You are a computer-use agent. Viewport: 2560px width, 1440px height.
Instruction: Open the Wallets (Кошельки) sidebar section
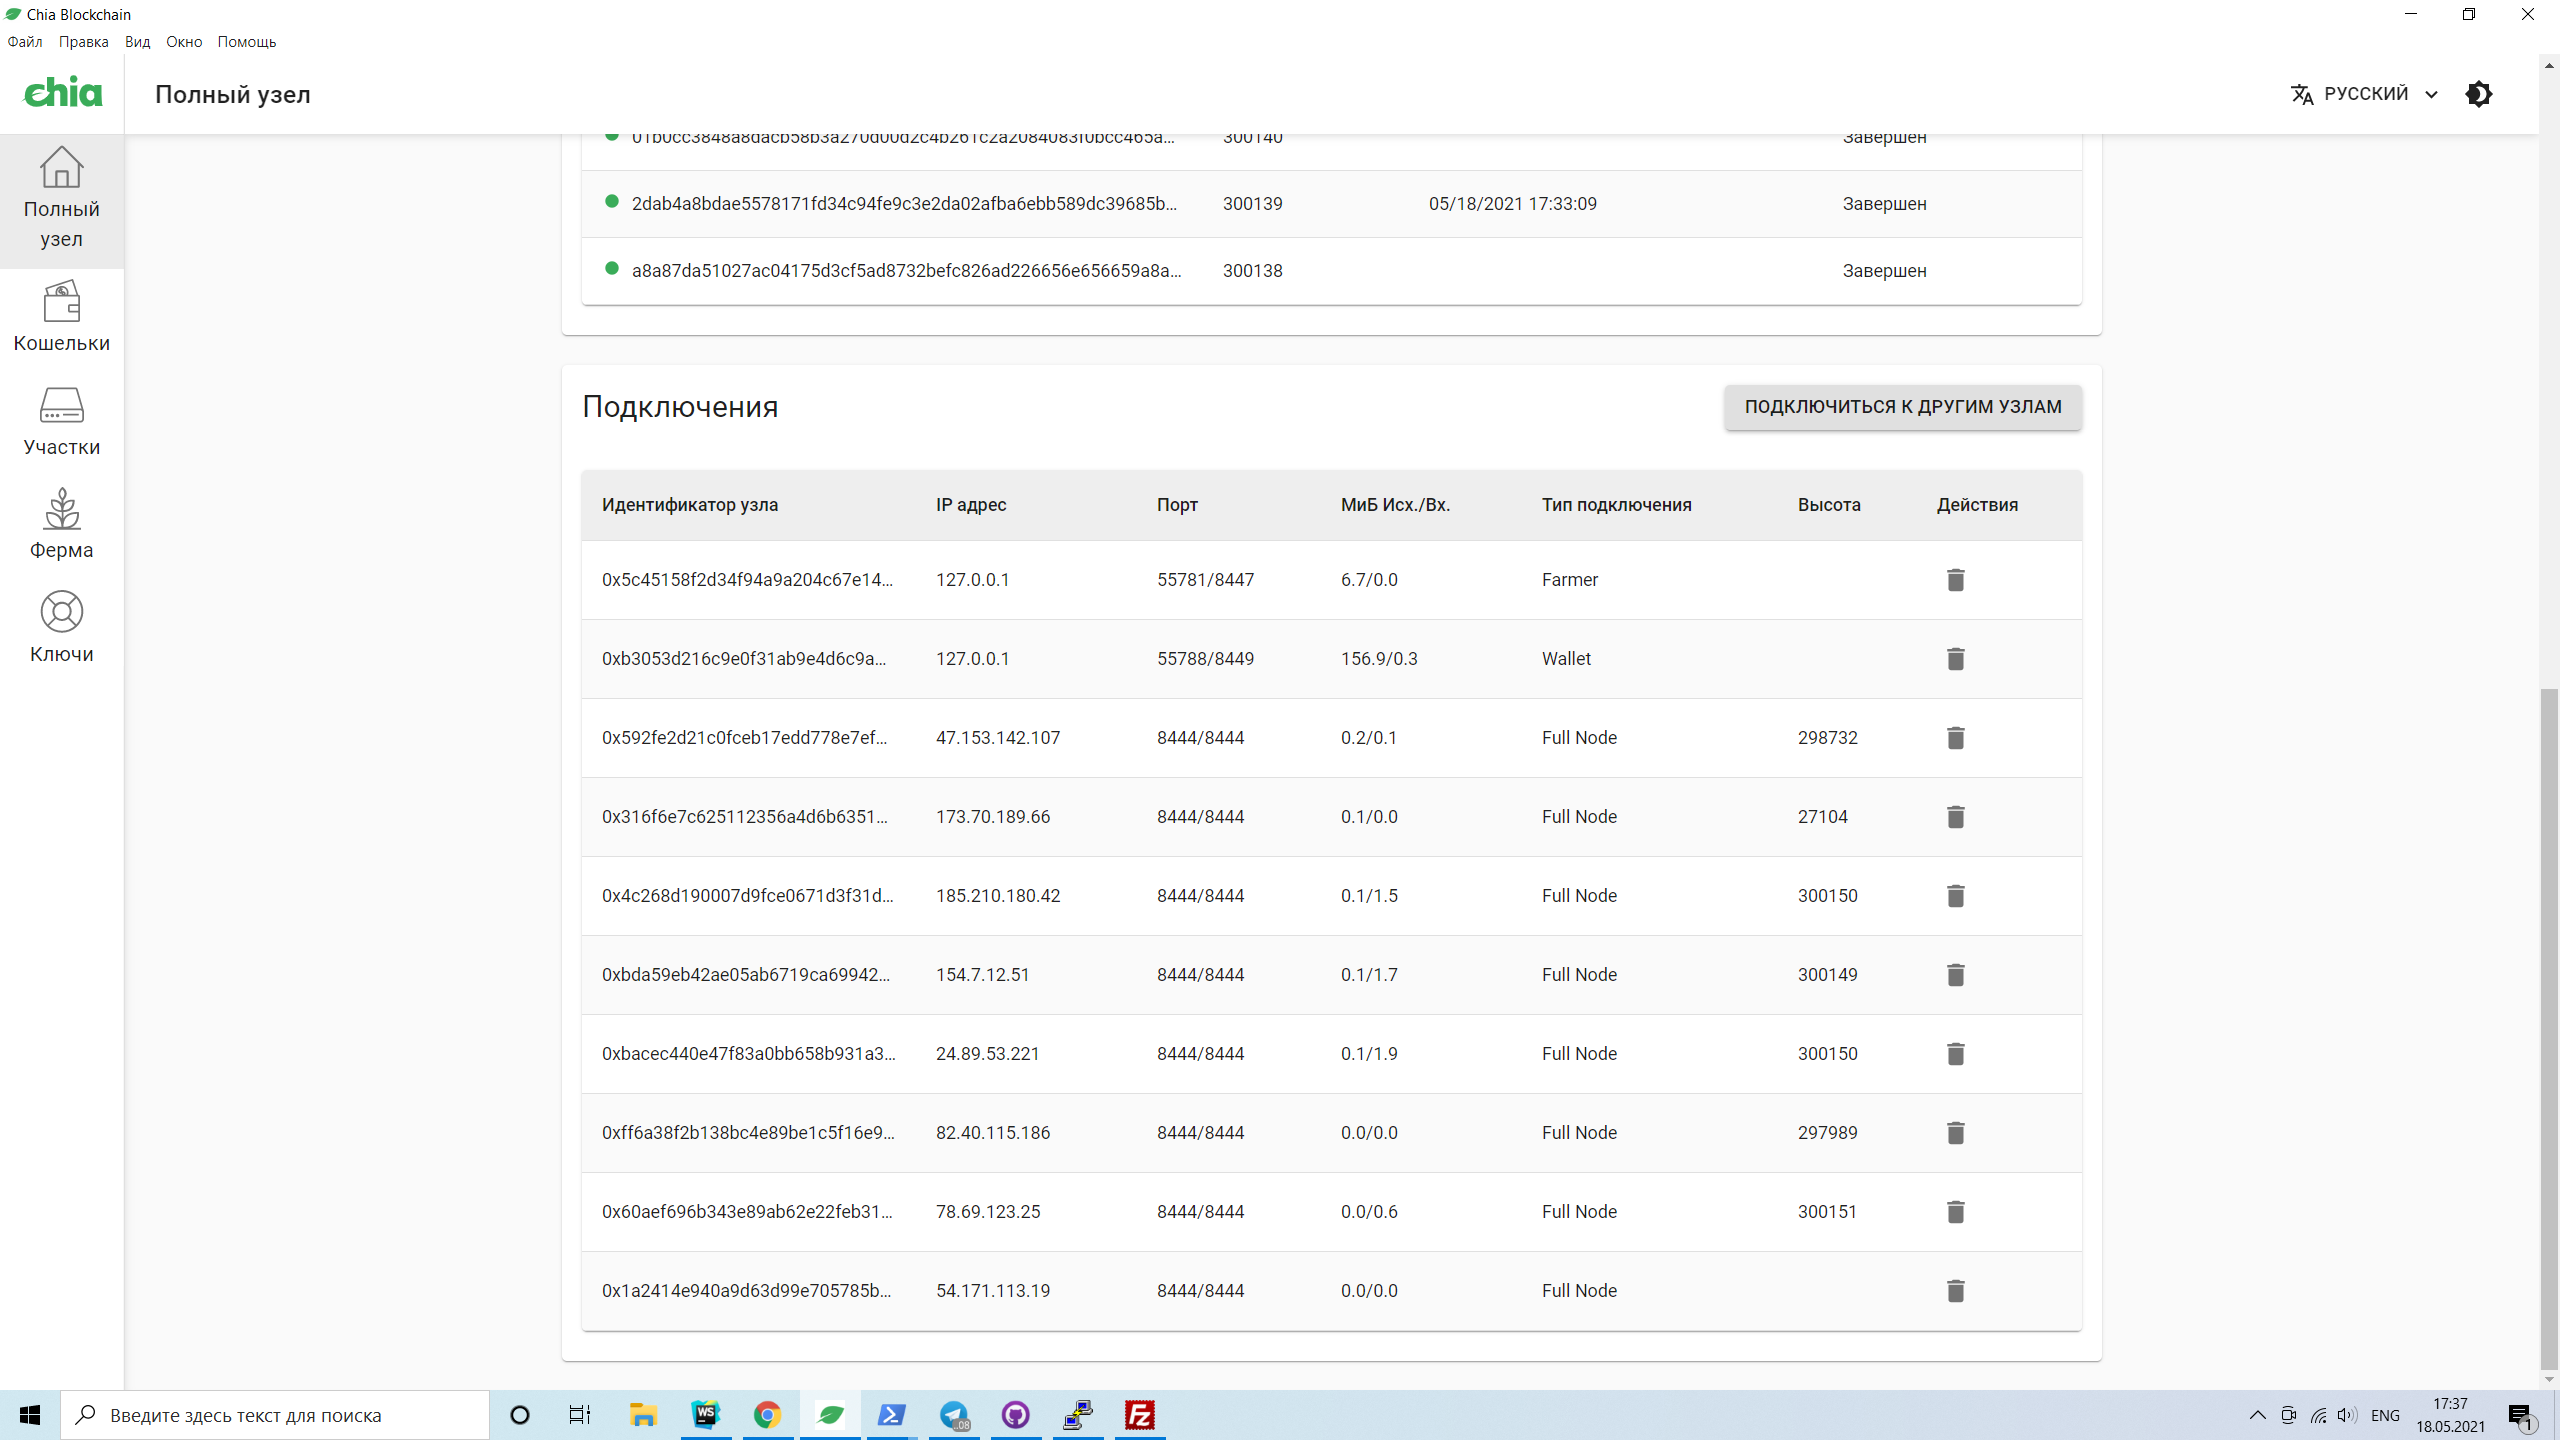(62, 317)
